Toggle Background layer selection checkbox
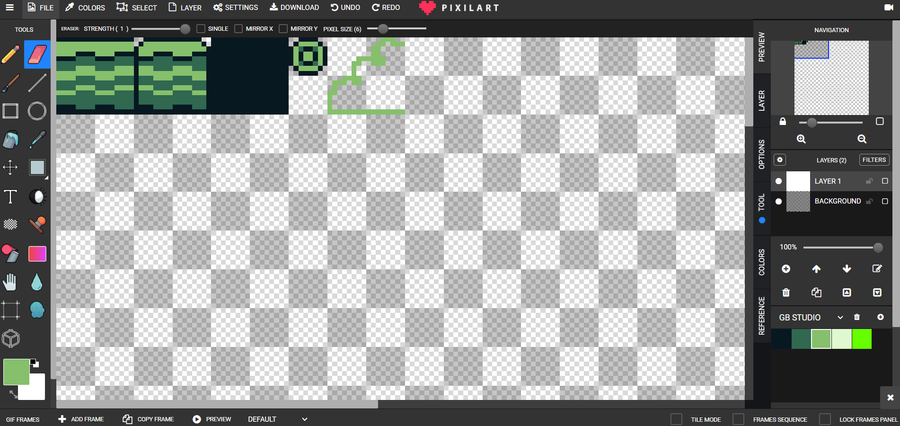The height and width of the screenshot is (426, 900). 885,202
